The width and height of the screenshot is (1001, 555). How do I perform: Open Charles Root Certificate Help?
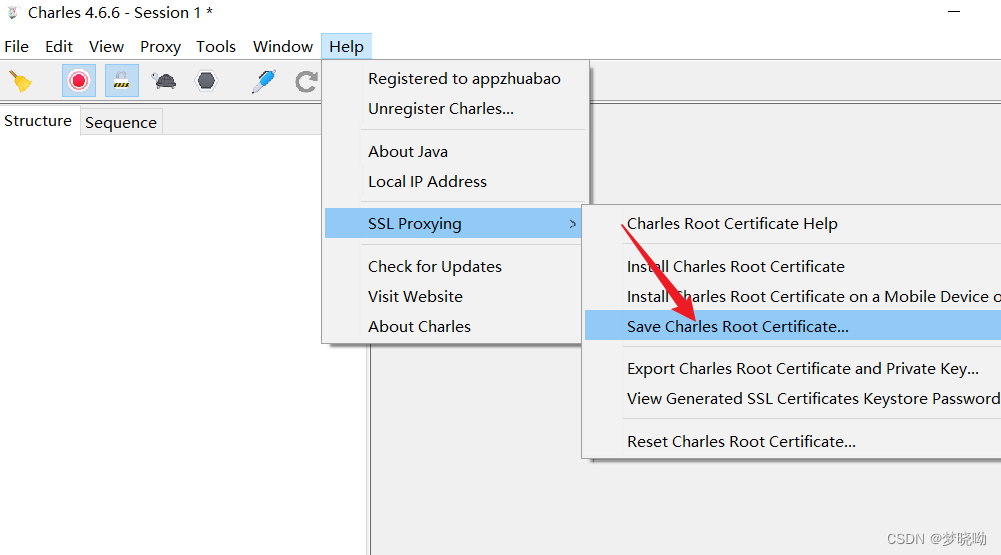793,224
